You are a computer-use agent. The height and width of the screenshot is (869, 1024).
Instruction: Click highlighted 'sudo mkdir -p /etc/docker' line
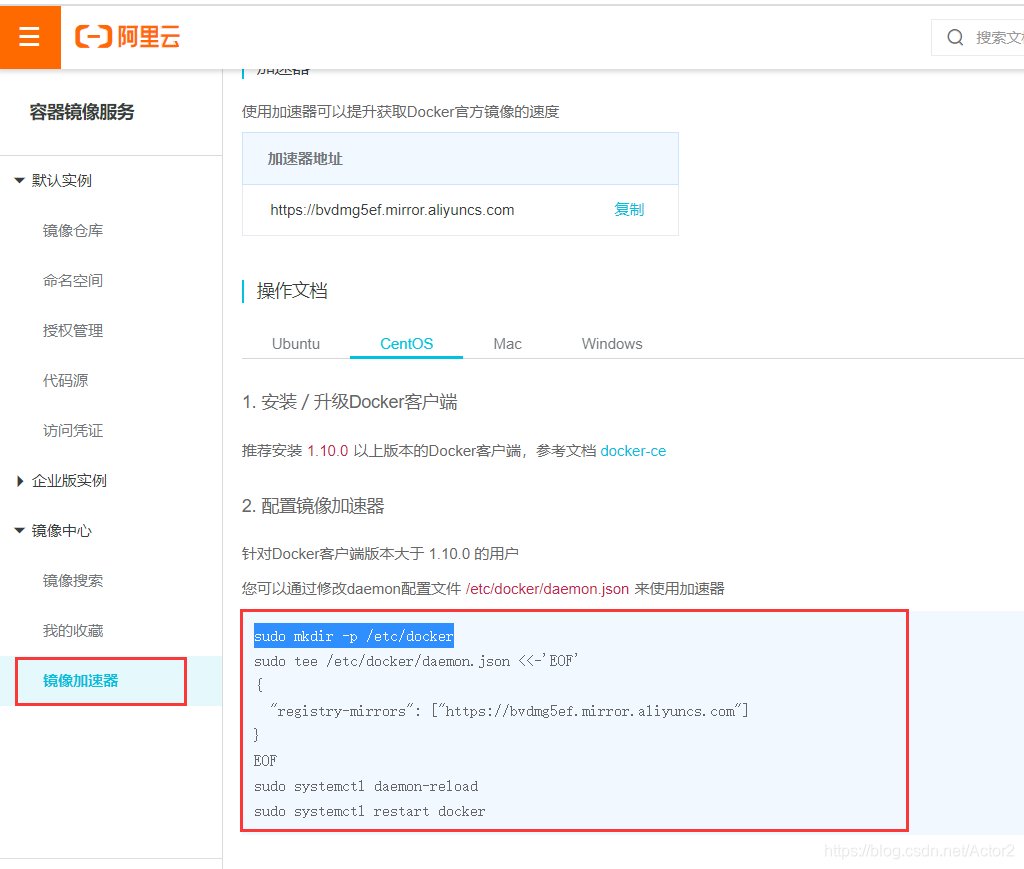tap(353, 637)
